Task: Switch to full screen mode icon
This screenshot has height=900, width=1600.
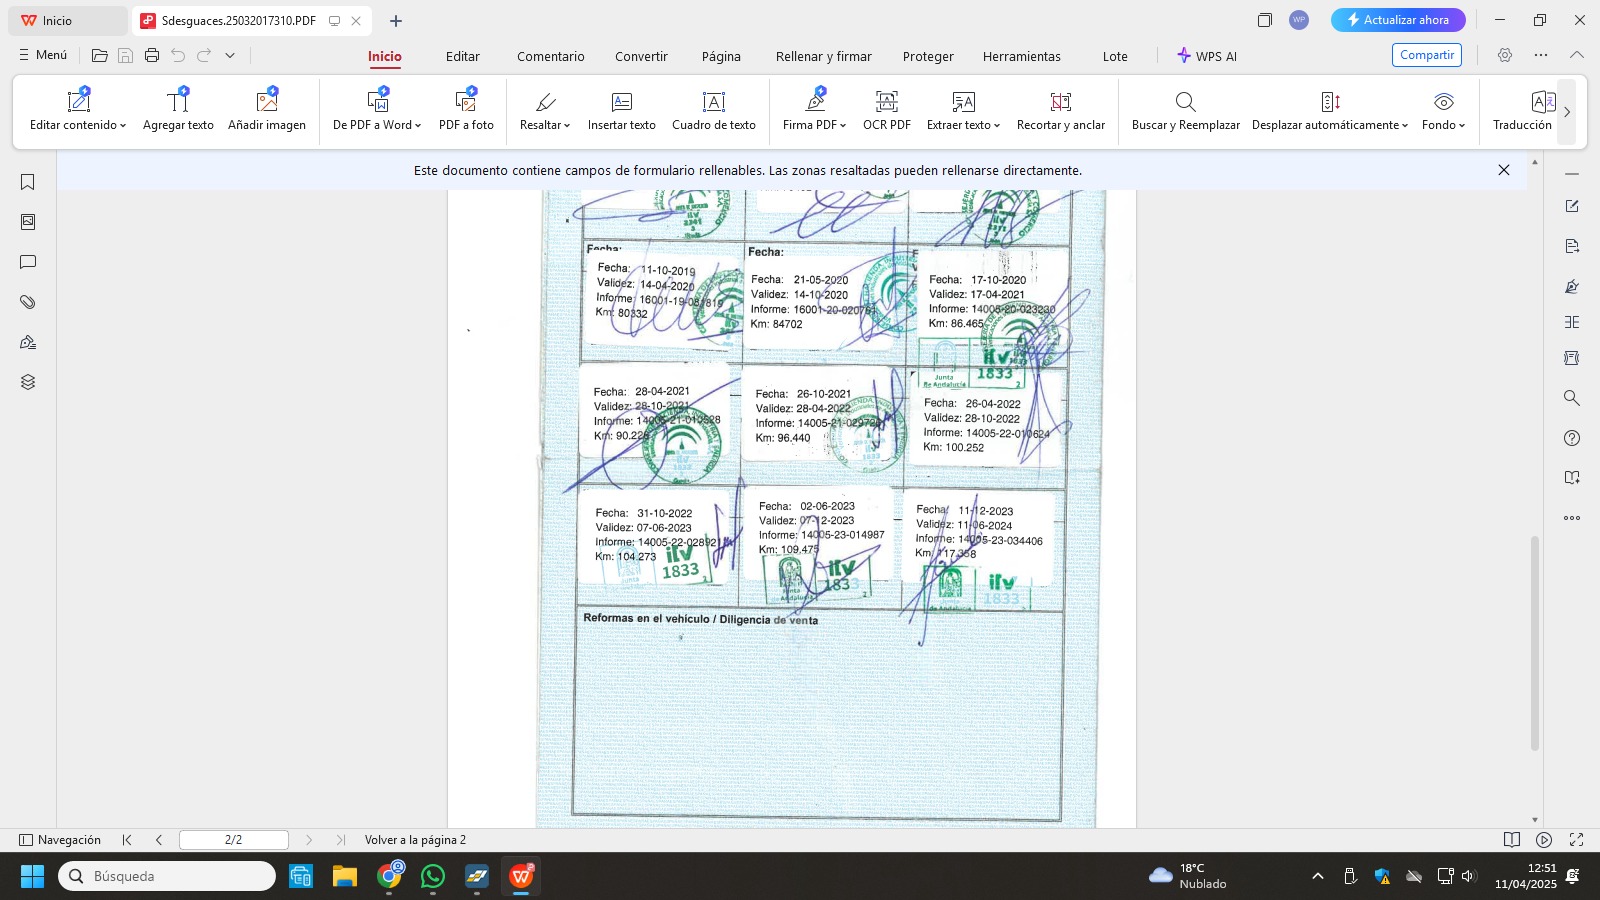Action: click(1577, 840)
